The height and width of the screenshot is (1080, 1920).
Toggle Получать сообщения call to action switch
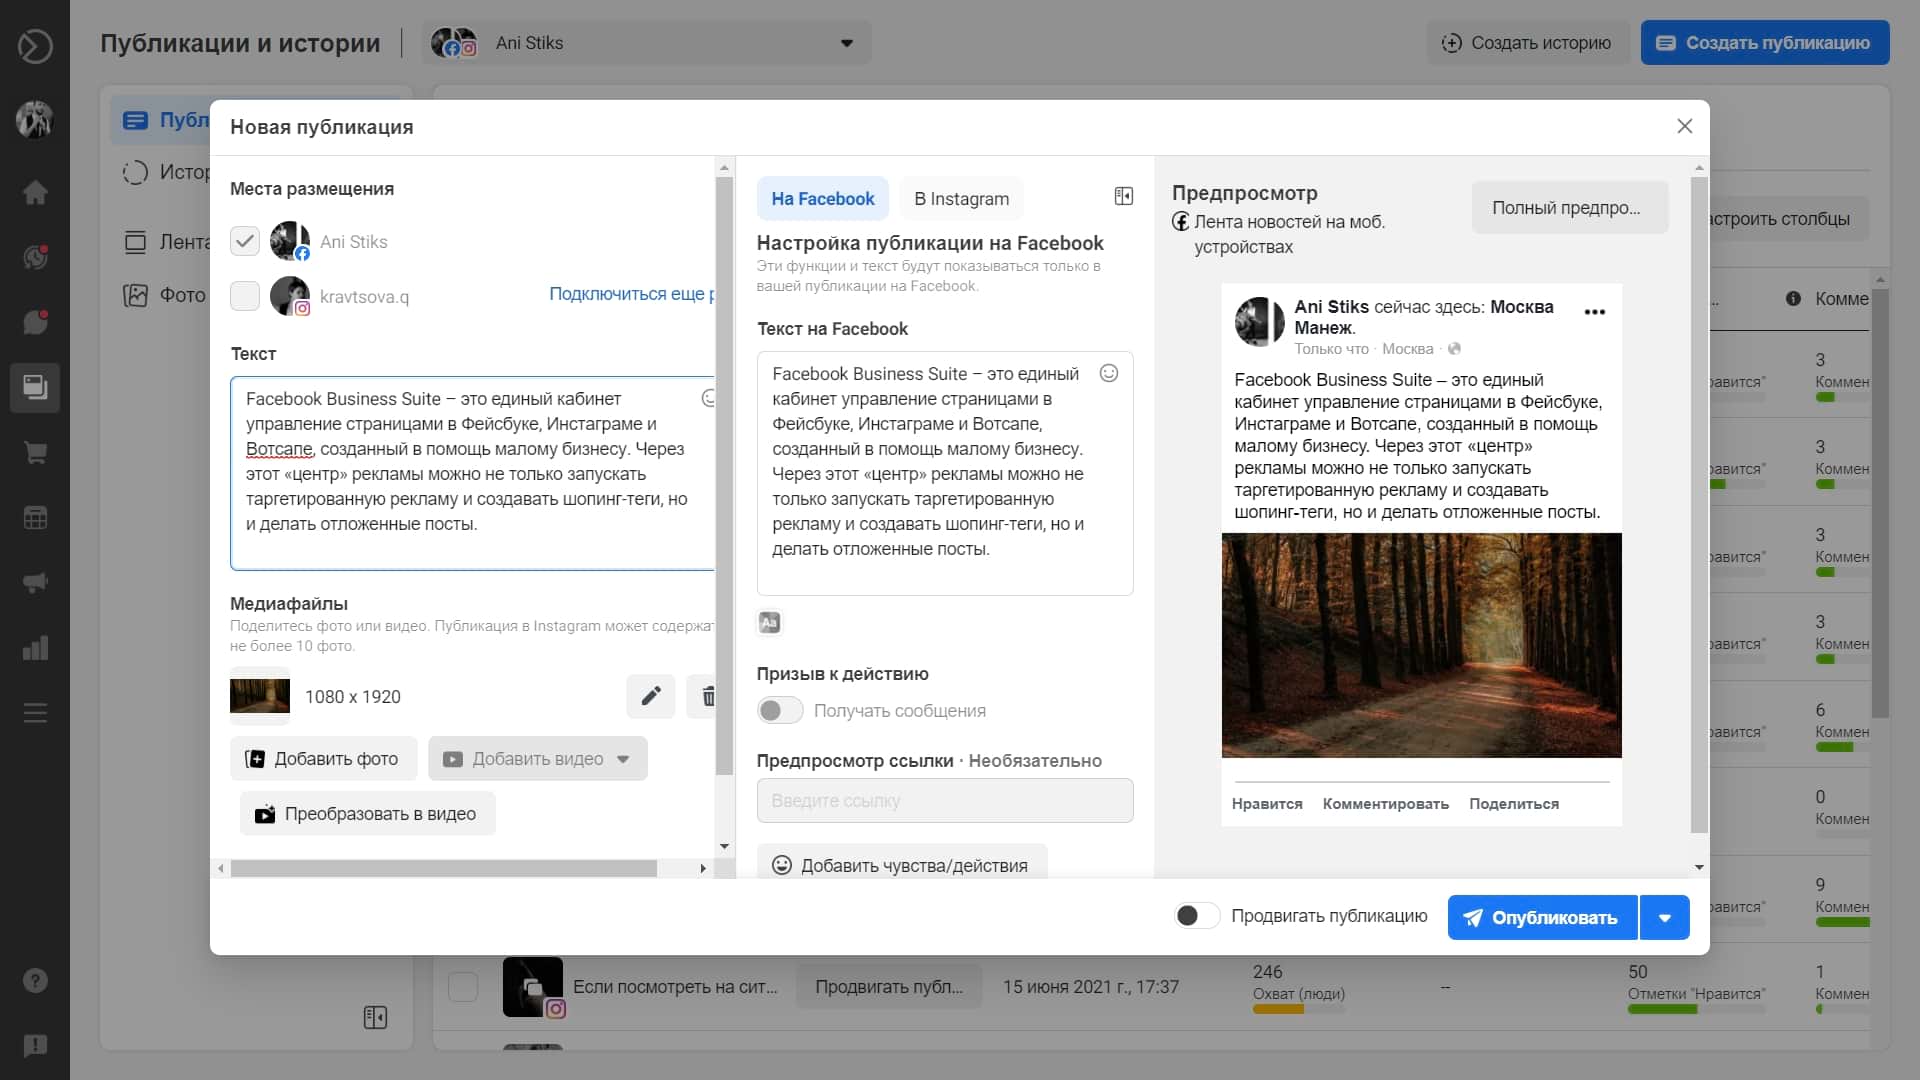click(x=780, y=710)
